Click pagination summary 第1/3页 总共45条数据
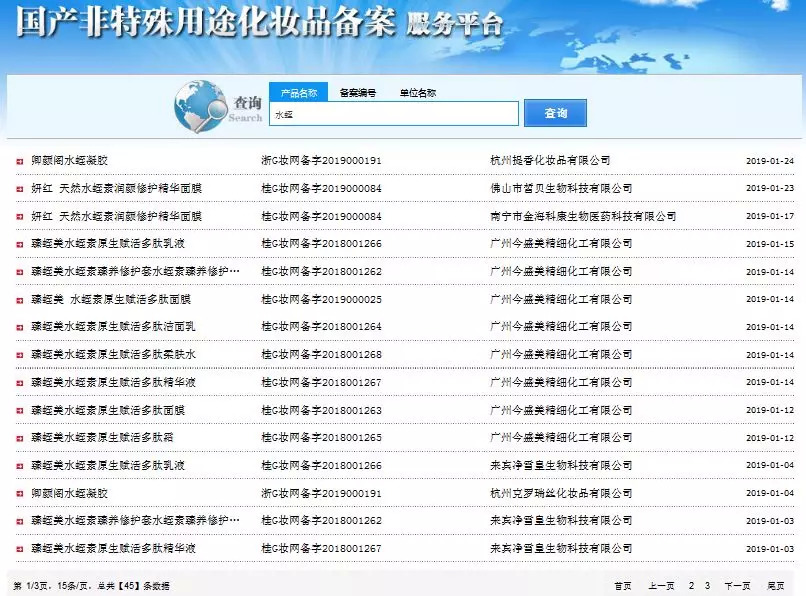This screenshot has width=806, height=596. 91,586
